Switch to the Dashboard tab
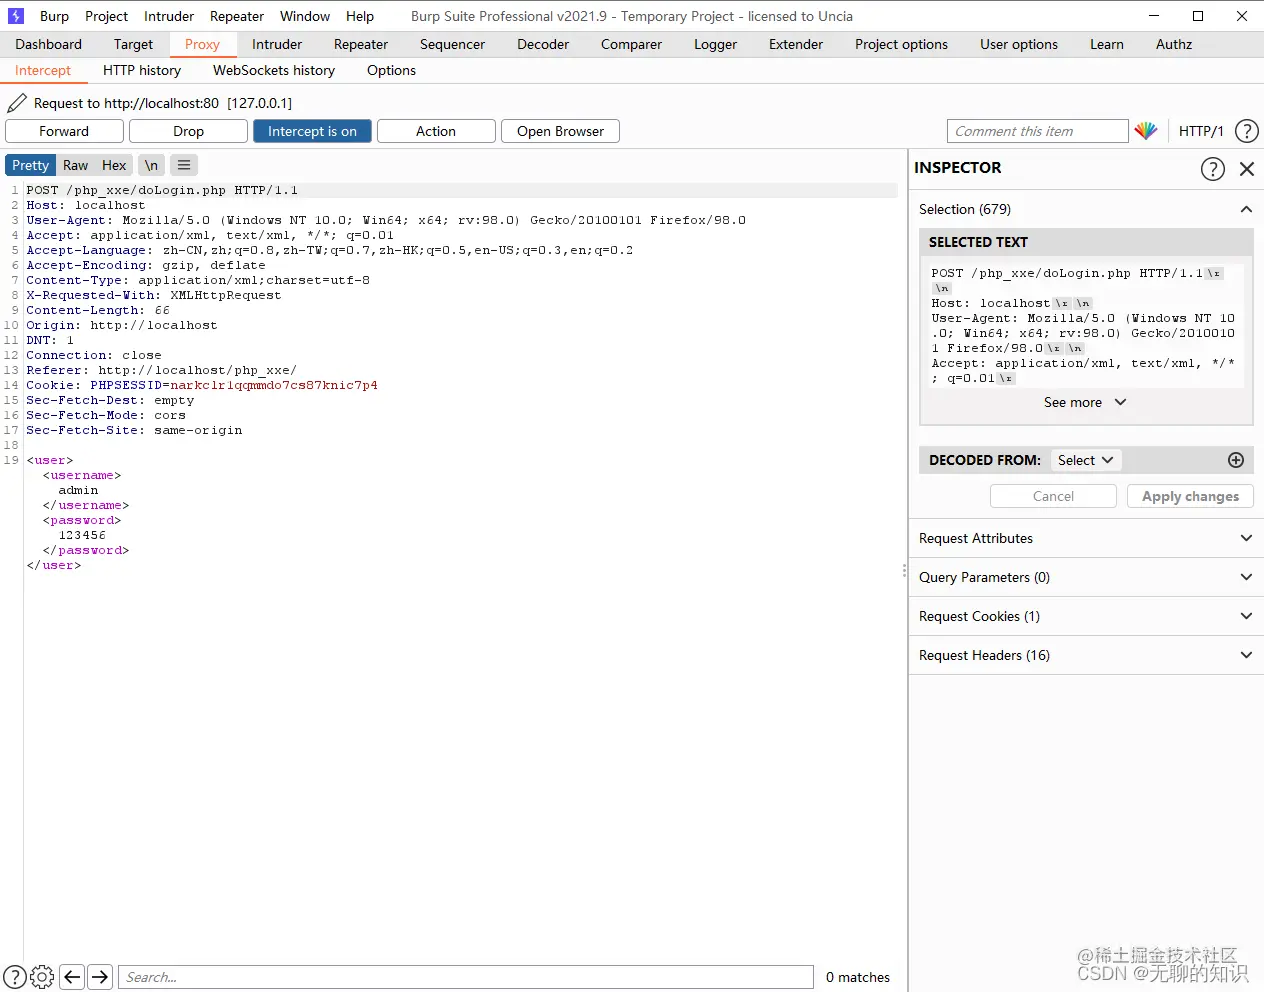1264x992 pixels. [x=48, y=44]
